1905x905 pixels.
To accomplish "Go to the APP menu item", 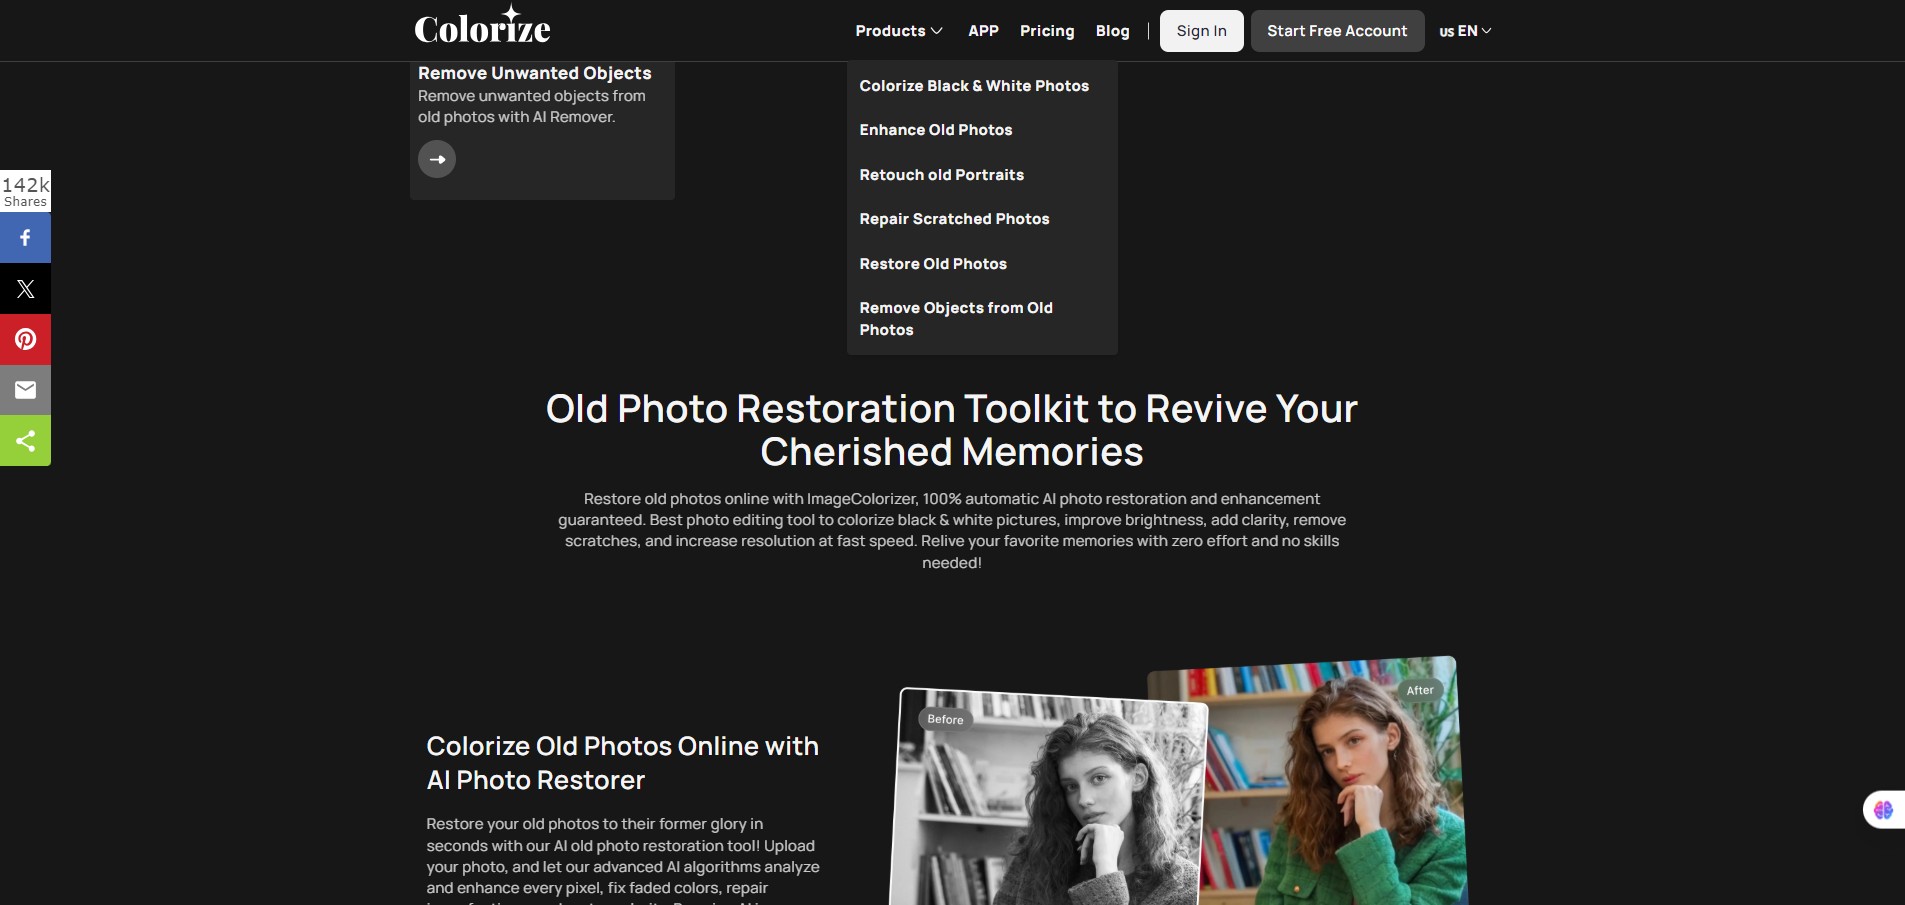I will 983,30.
